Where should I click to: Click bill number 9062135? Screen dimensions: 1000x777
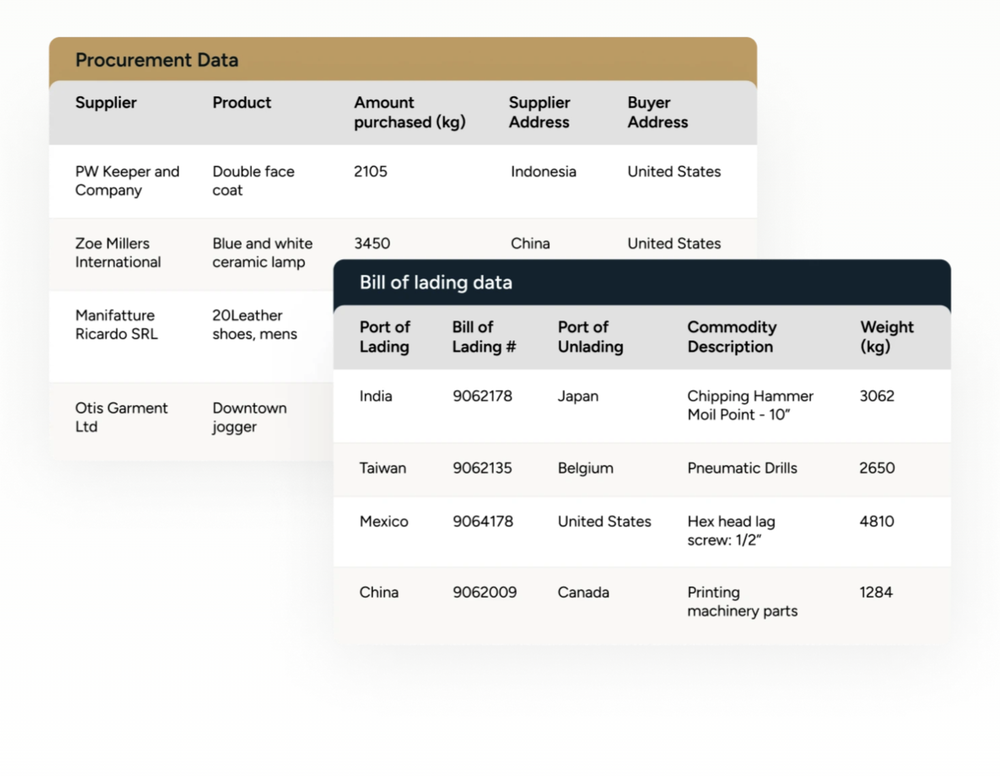tap(482, 468)
